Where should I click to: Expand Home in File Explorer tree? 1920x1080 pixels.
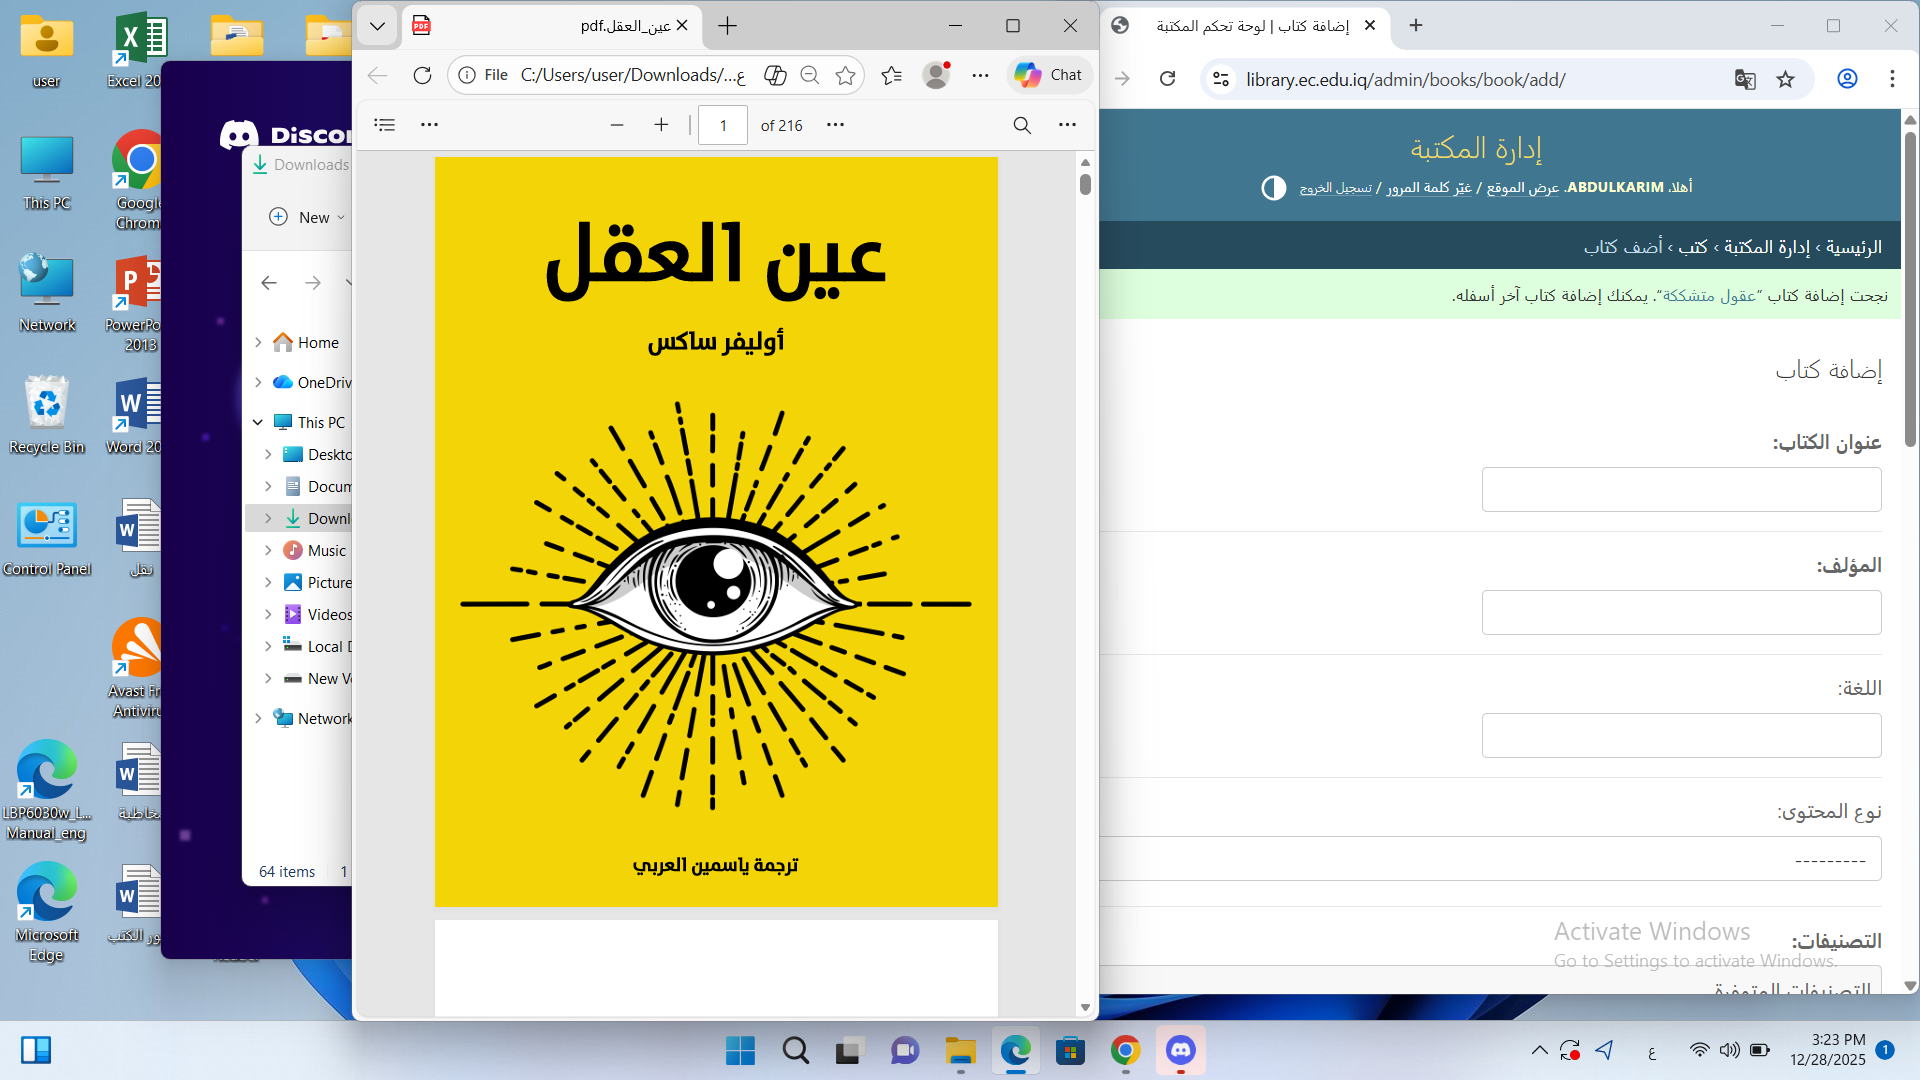tap(258, 342)
